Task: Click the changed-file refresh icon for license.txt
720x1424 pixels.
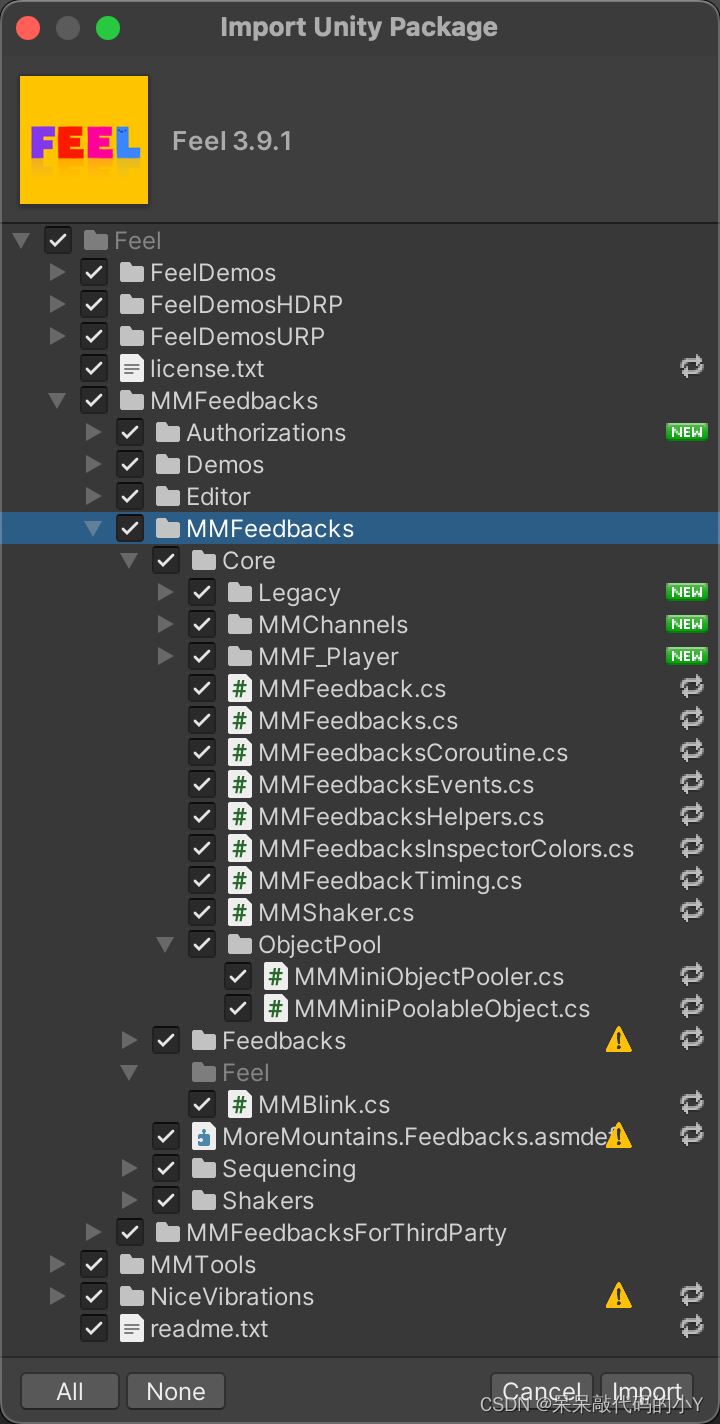Action: (692, 368)
